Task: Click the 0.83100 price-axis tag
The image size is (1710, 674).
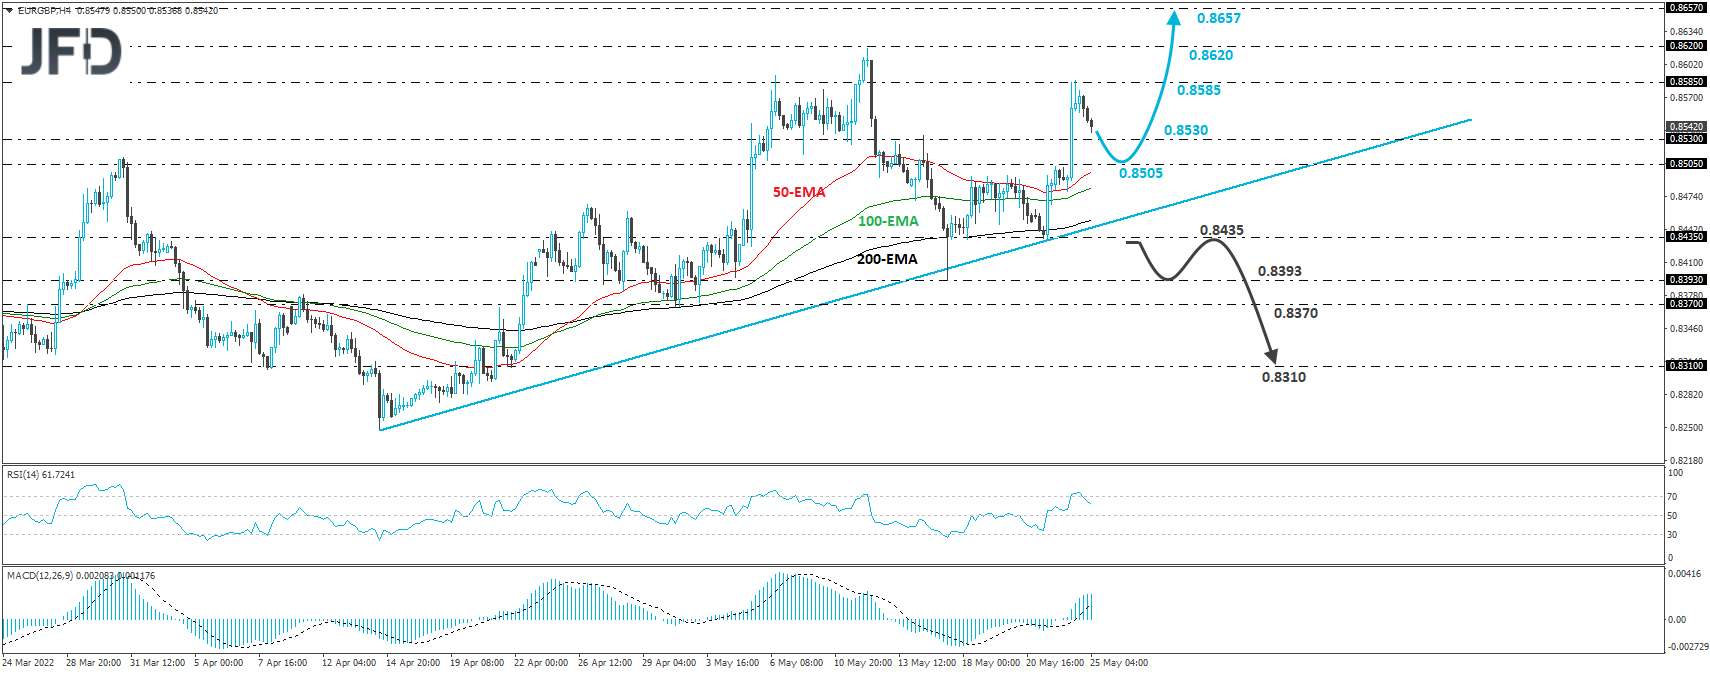Action: pyautogui.click(x=1686, y=366)
